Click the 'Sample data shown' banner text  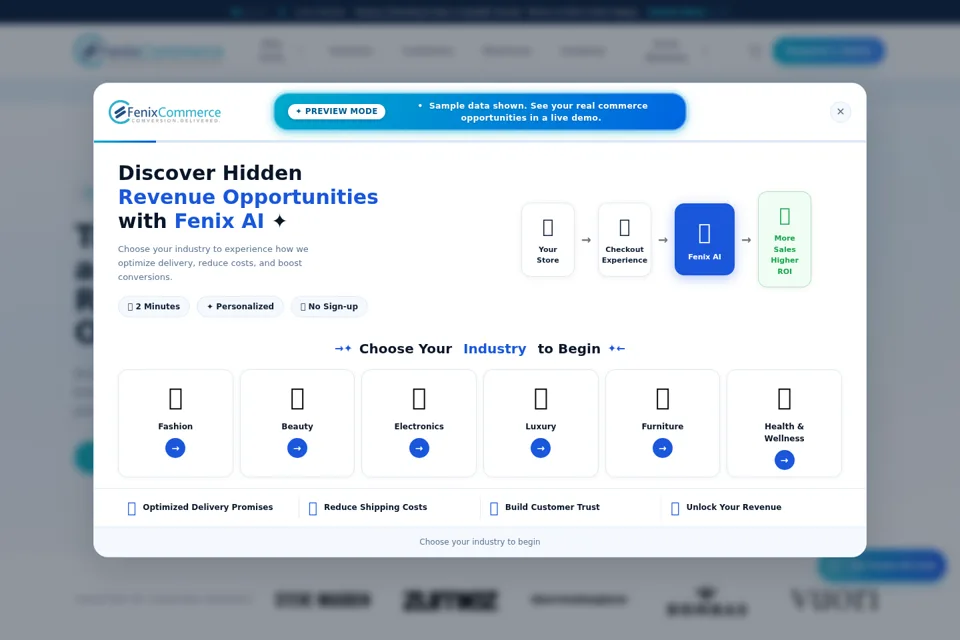point(531,111)
